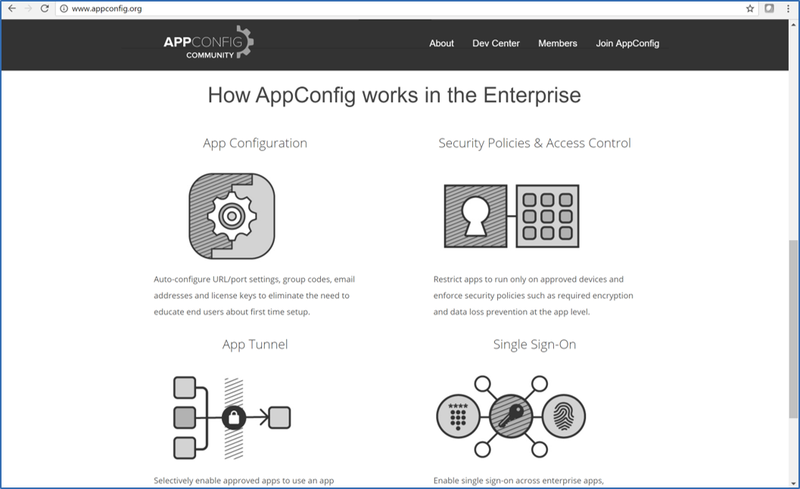800x489 pixels.
Task: Open the Dev Center menu item
Action: pos(495,43)
